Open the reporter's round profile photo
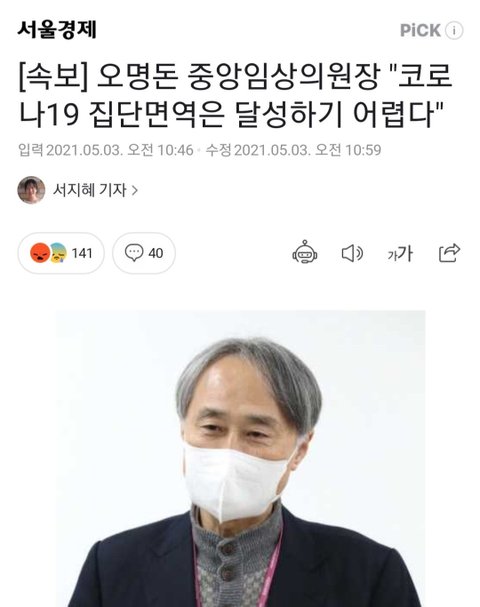Image resolution: width=480 pixels, height=607 pixels. (31, 190)
